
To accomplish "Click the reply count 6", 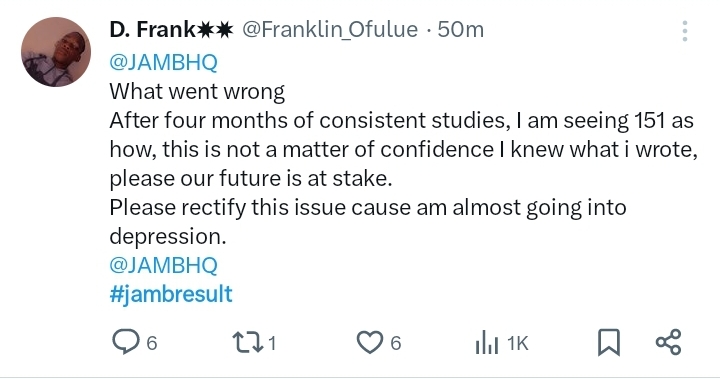I will 152,344.
